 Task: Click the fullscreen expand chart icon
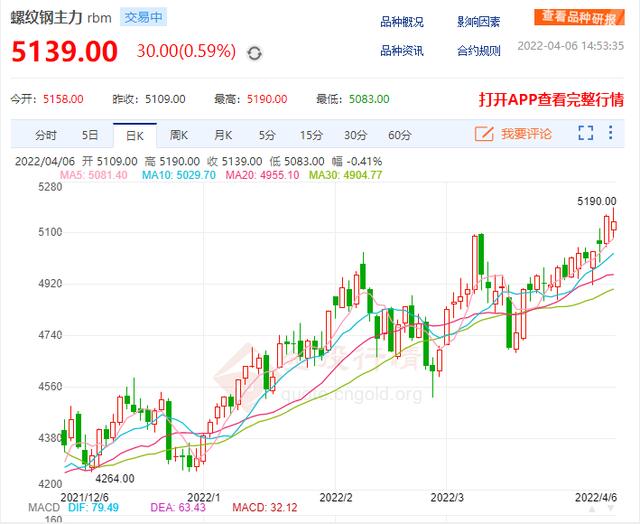pos(587,133)
